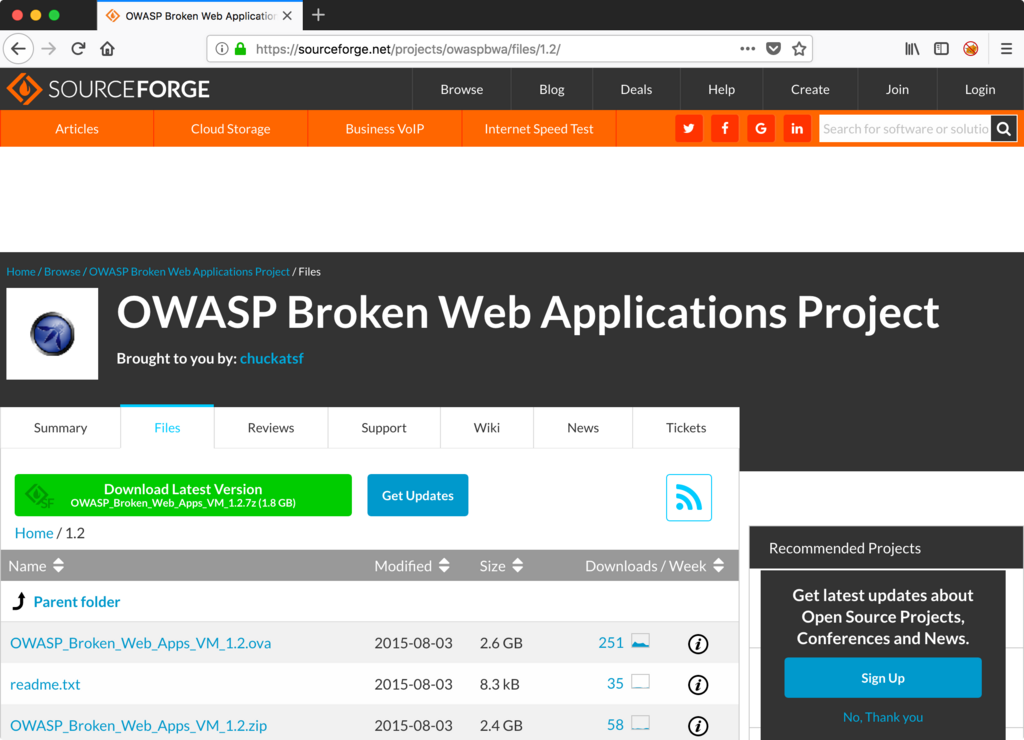Open download stats chart for readme.txt
The width and height of the screenshot is (1024, 740).
click(641, 682)
